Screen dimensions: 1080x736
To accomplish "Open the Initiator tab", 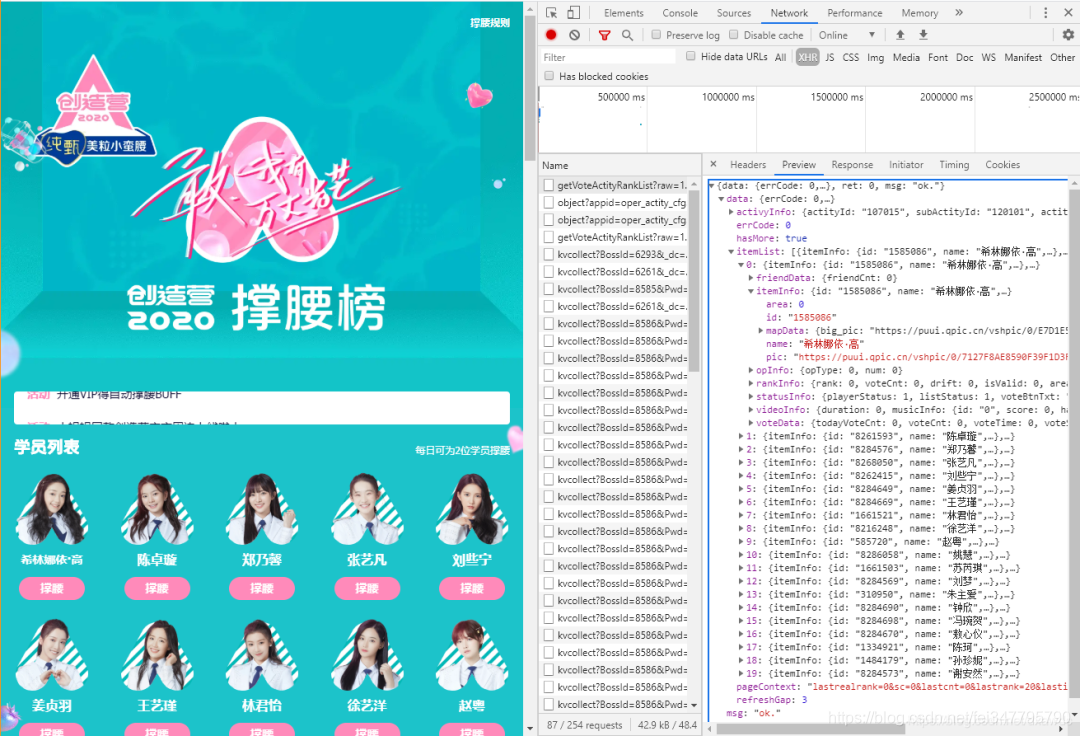I will 906,165.
